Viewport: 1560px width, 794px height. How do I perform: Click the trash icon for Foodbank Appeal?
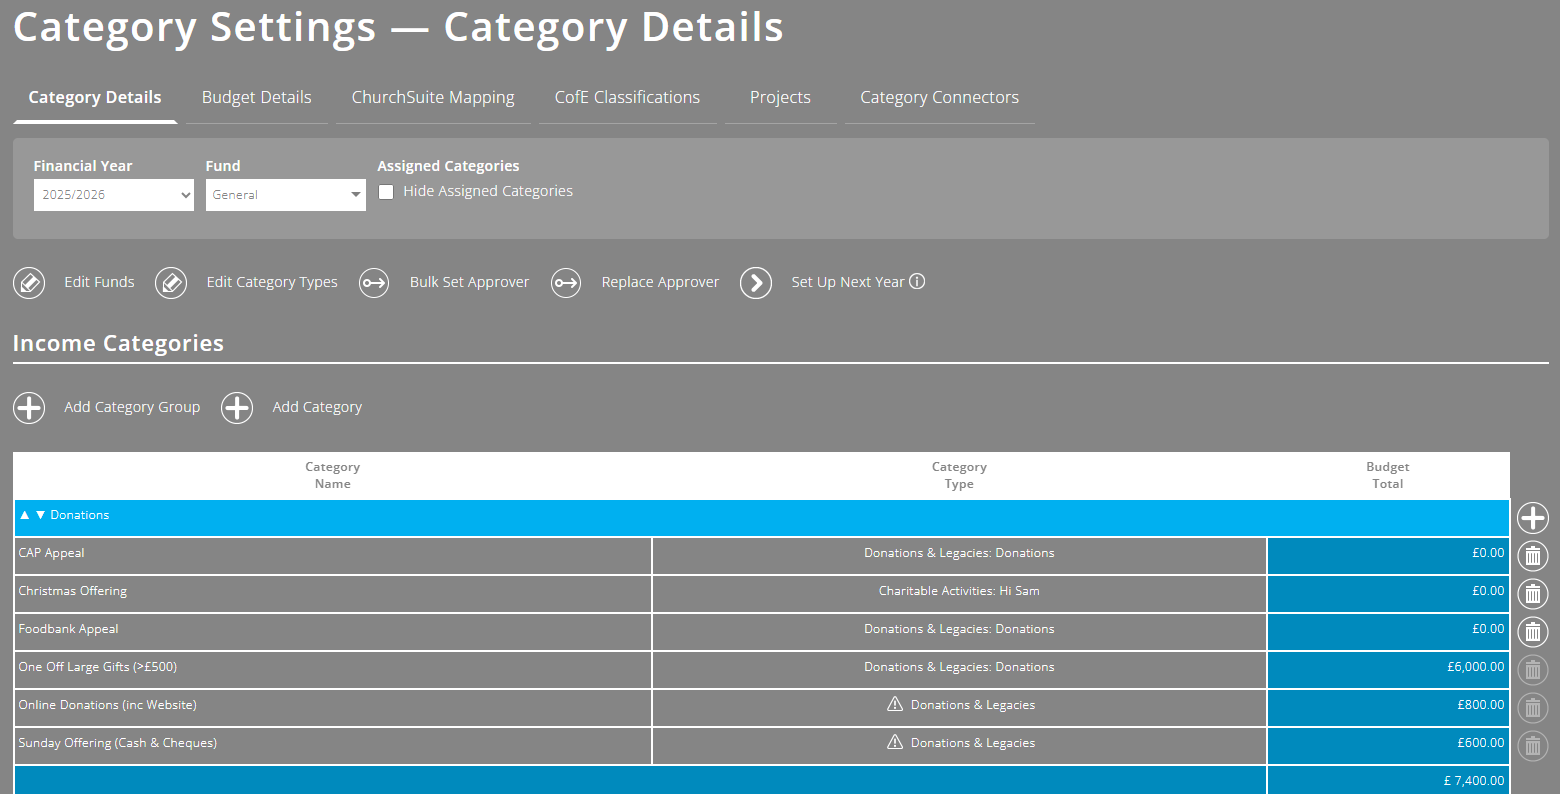1532,631
